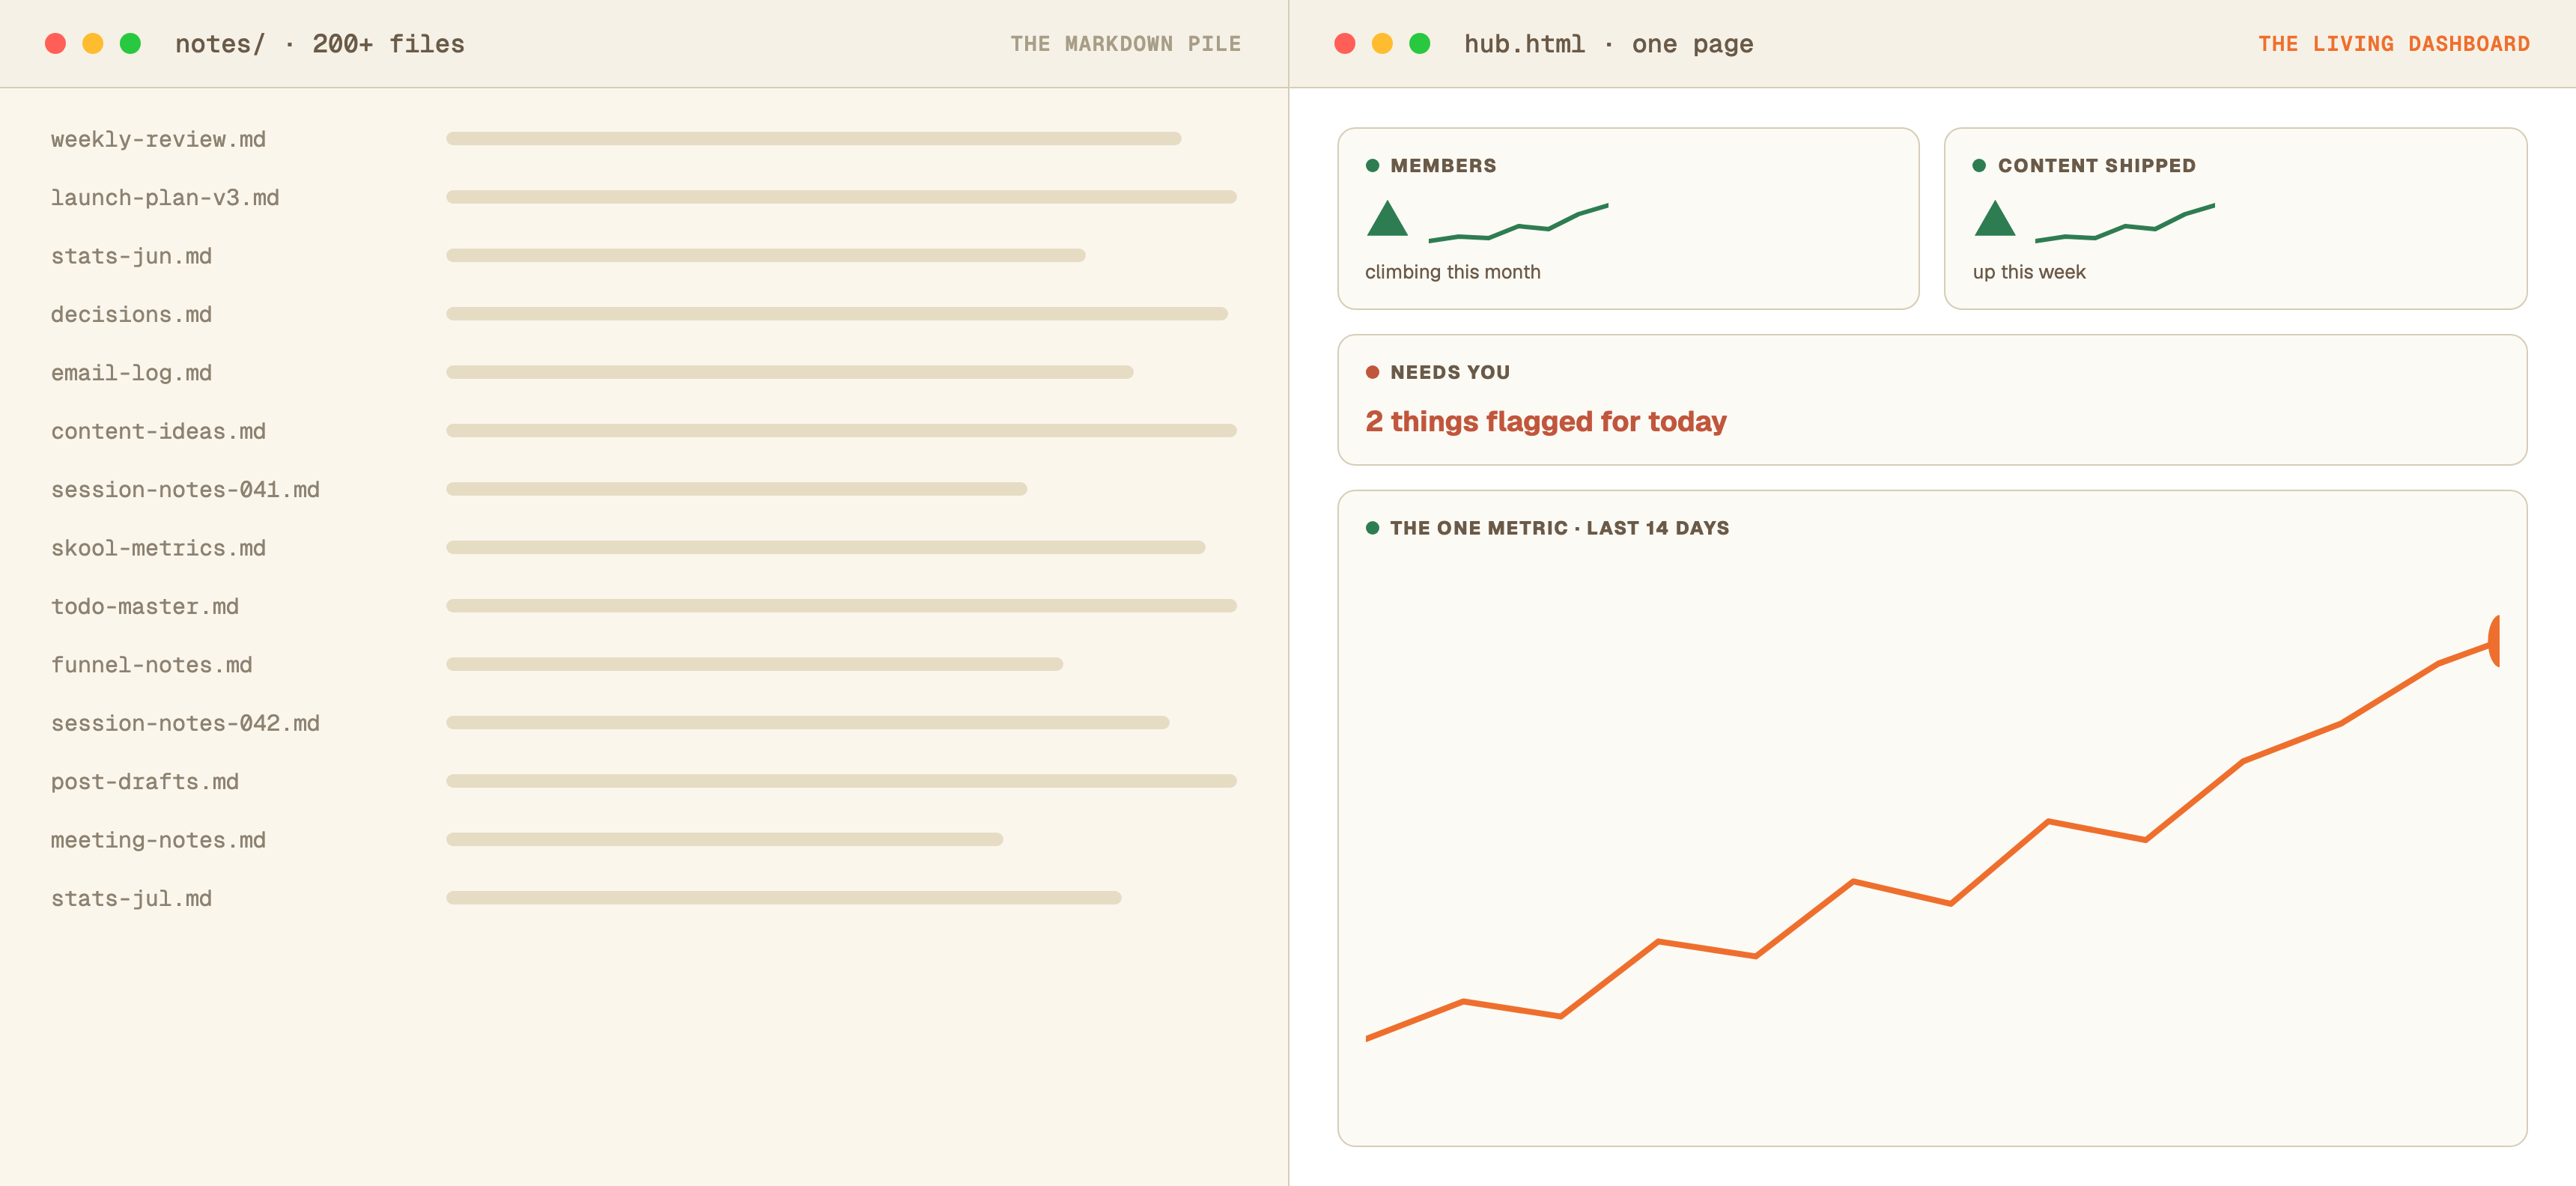
Task: Click the green status dot beside CONTENT SHIPPED
Action: click(1979, 166)
